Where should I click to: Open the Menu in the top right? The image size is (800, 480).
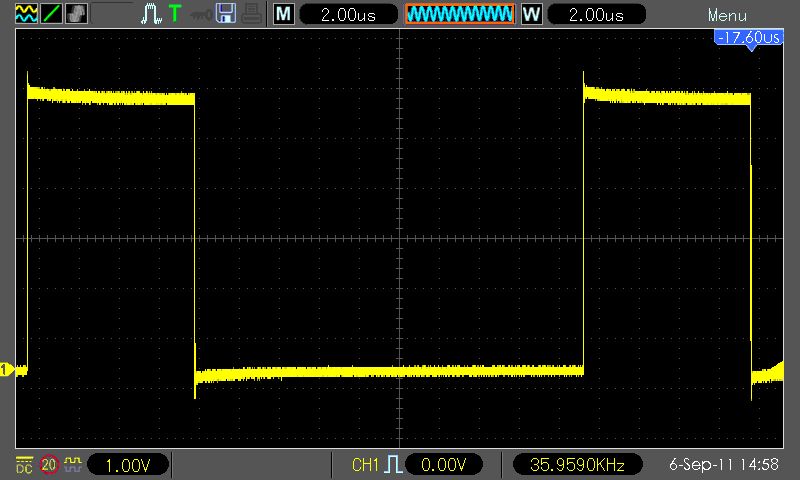727,15
